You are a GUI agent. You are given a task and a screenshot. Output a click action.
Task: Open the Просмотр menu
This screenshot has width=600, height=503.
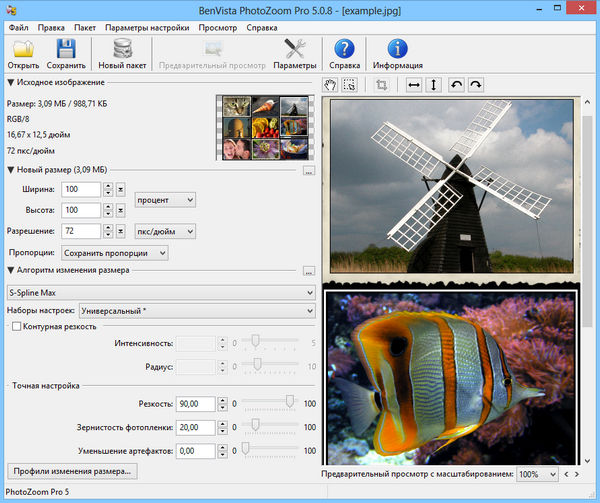tap(217, 27)
